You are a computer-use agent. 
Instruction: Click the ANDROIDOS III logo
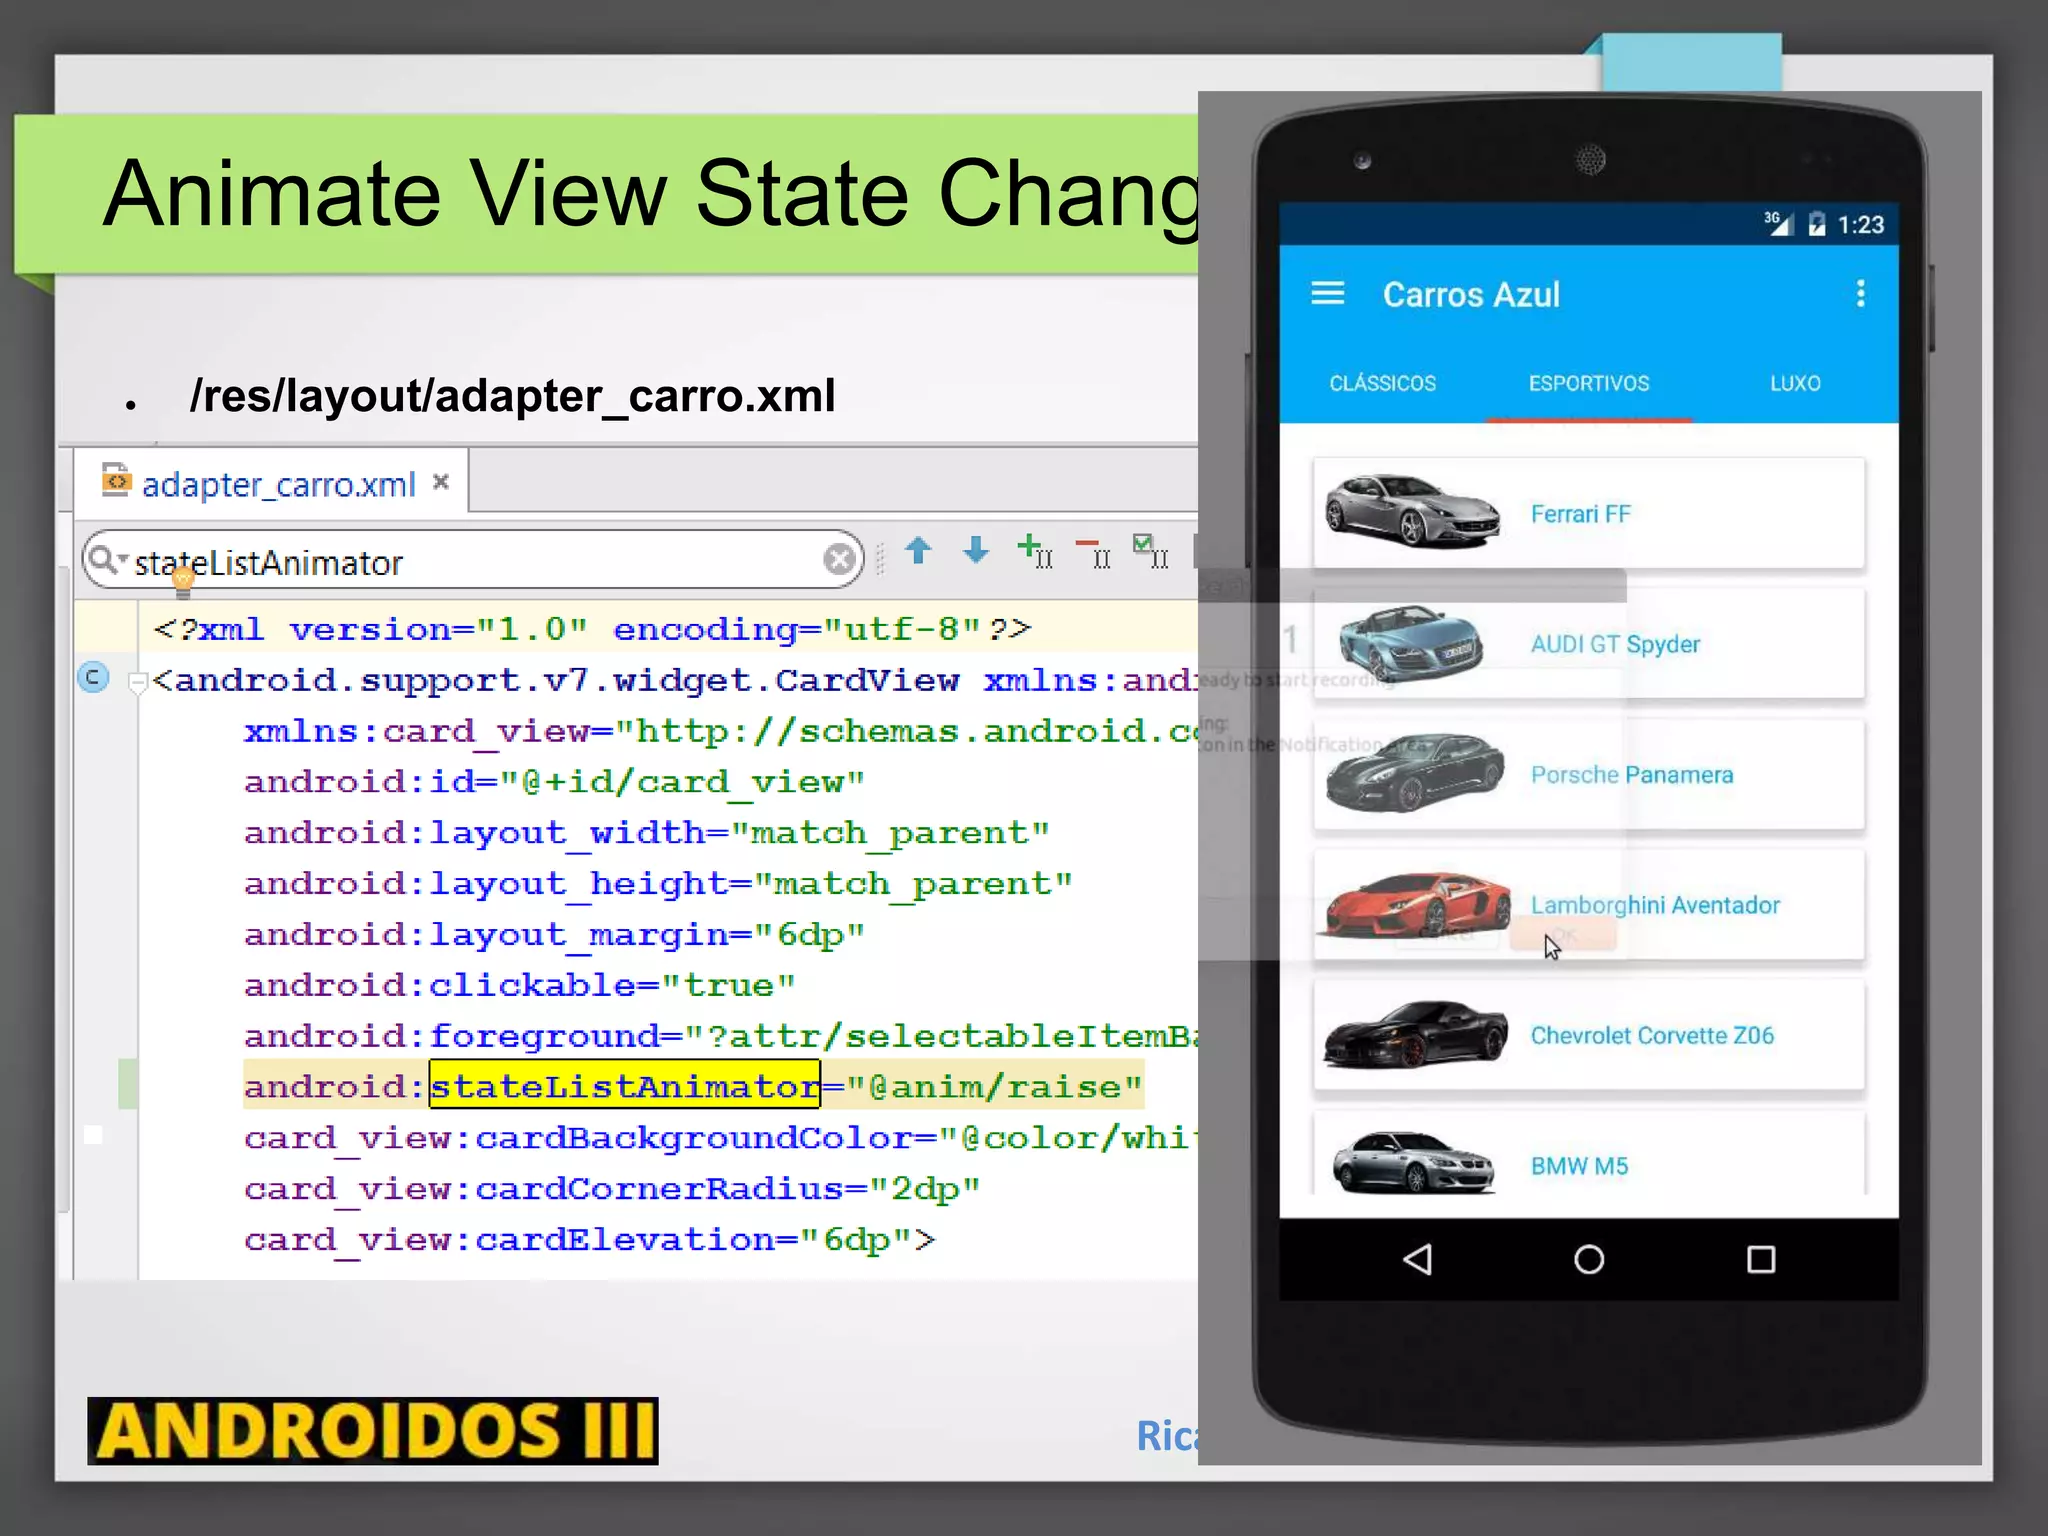(373, 1430)
